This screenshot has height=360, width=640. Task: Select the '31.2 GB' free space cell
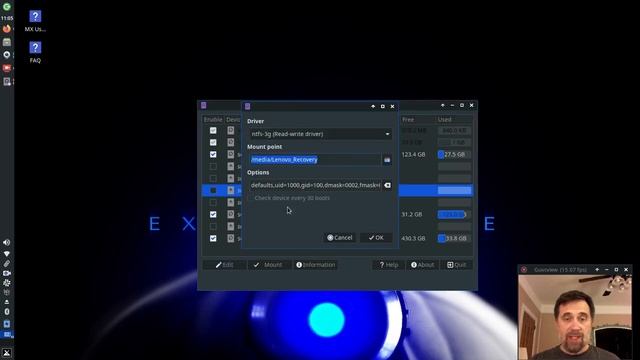(x=411, y=214)
